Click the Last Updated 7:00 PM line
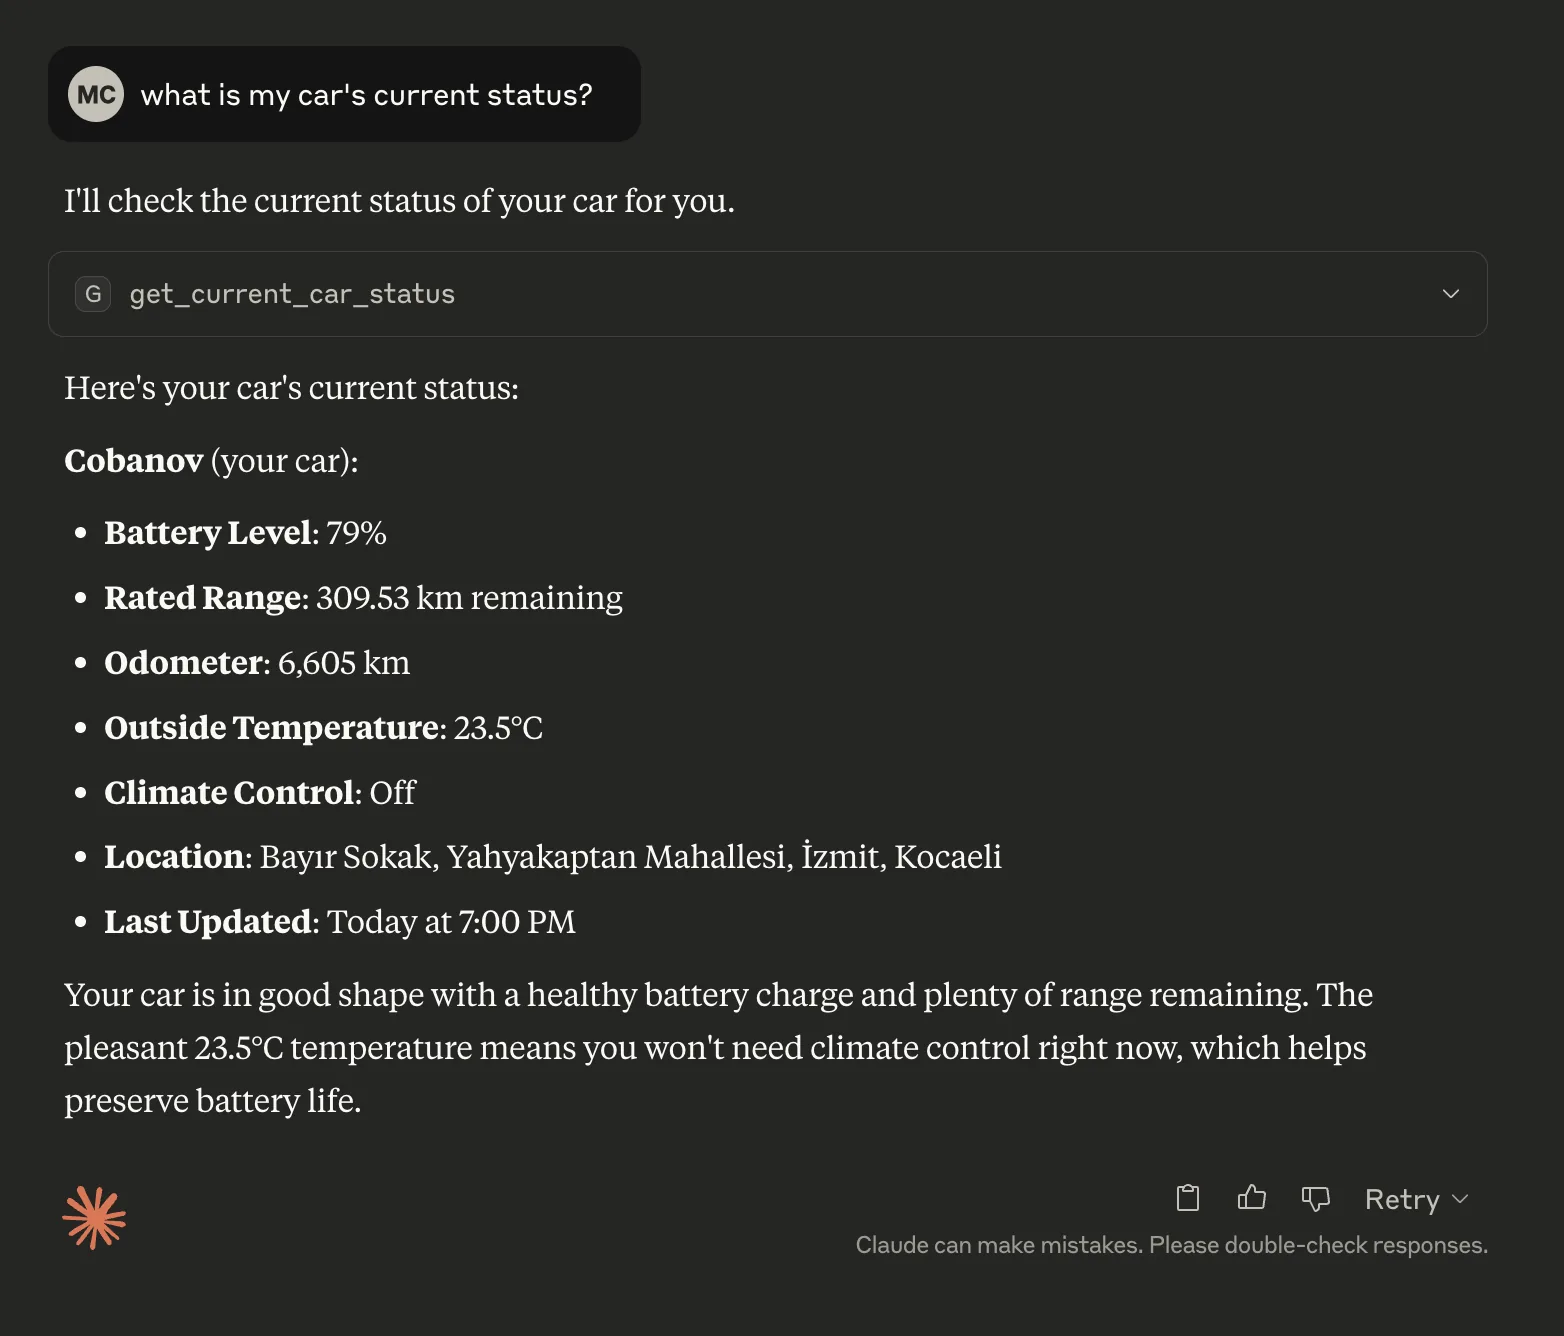Viewport: 1564px width, 1336px height. (x=340, y=922)
